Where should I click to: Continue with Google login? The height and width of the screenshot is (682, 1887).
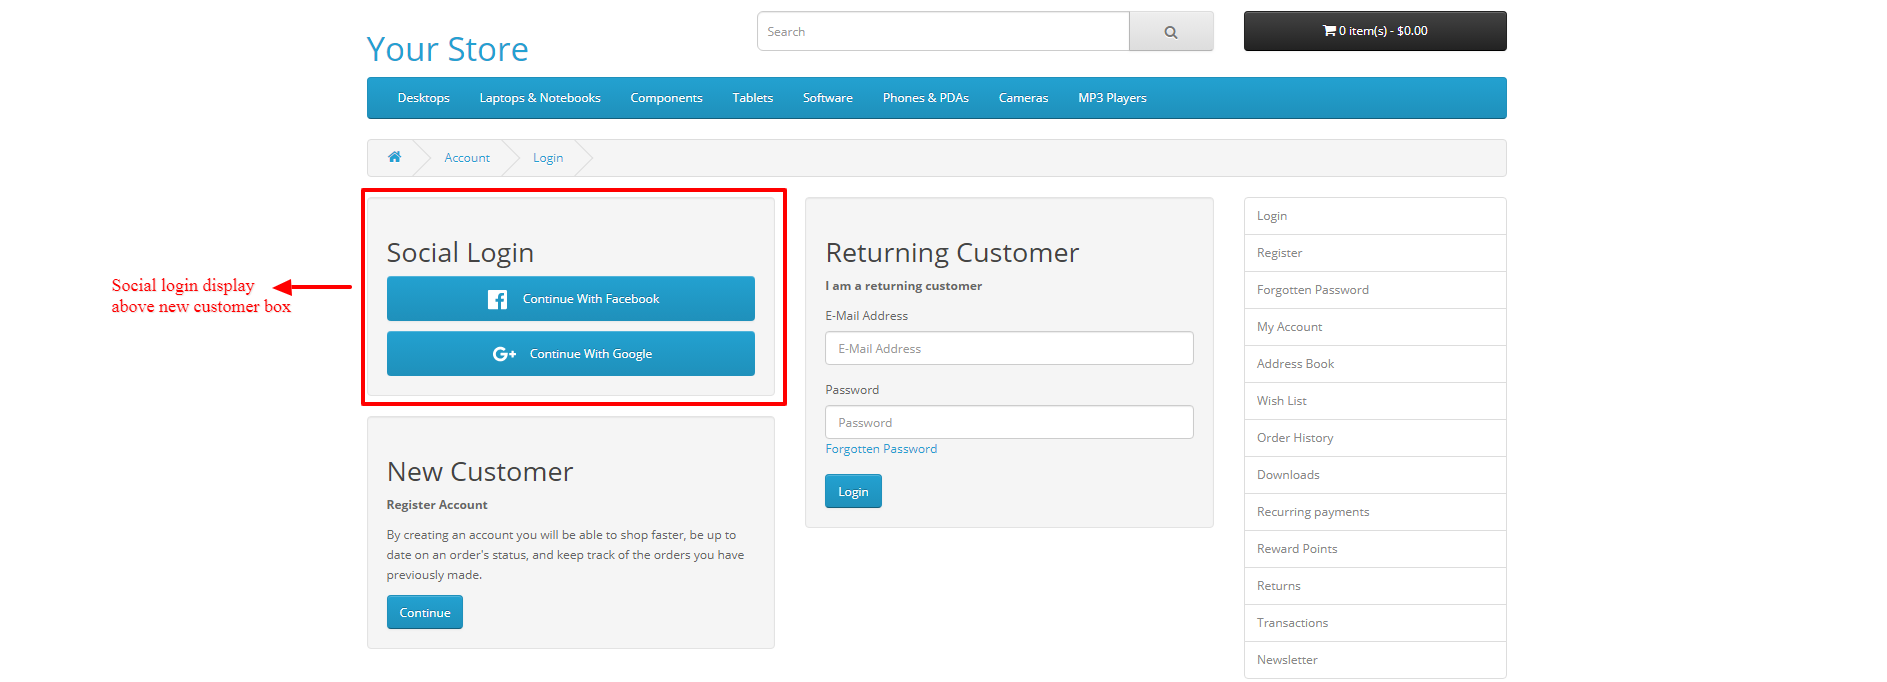[570, 354]
